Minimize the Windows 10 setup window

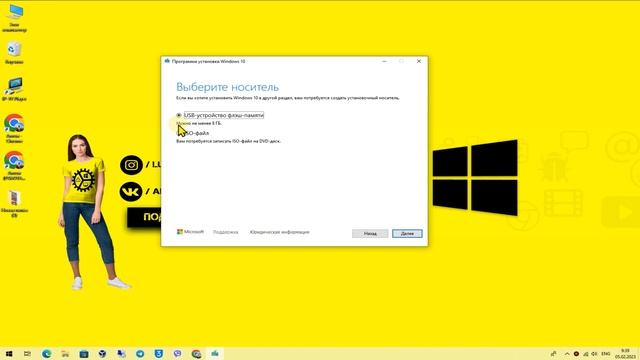(x=384, y=61)
